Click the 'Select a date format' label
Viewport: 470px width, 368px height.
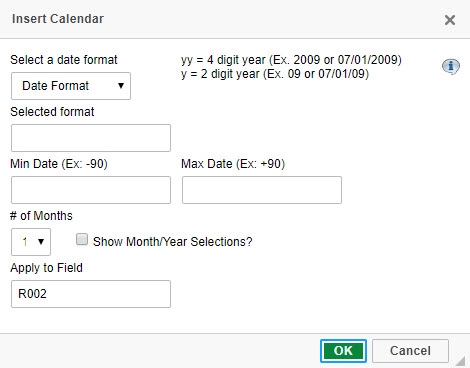pyautogui.click(x=64, y=60)
